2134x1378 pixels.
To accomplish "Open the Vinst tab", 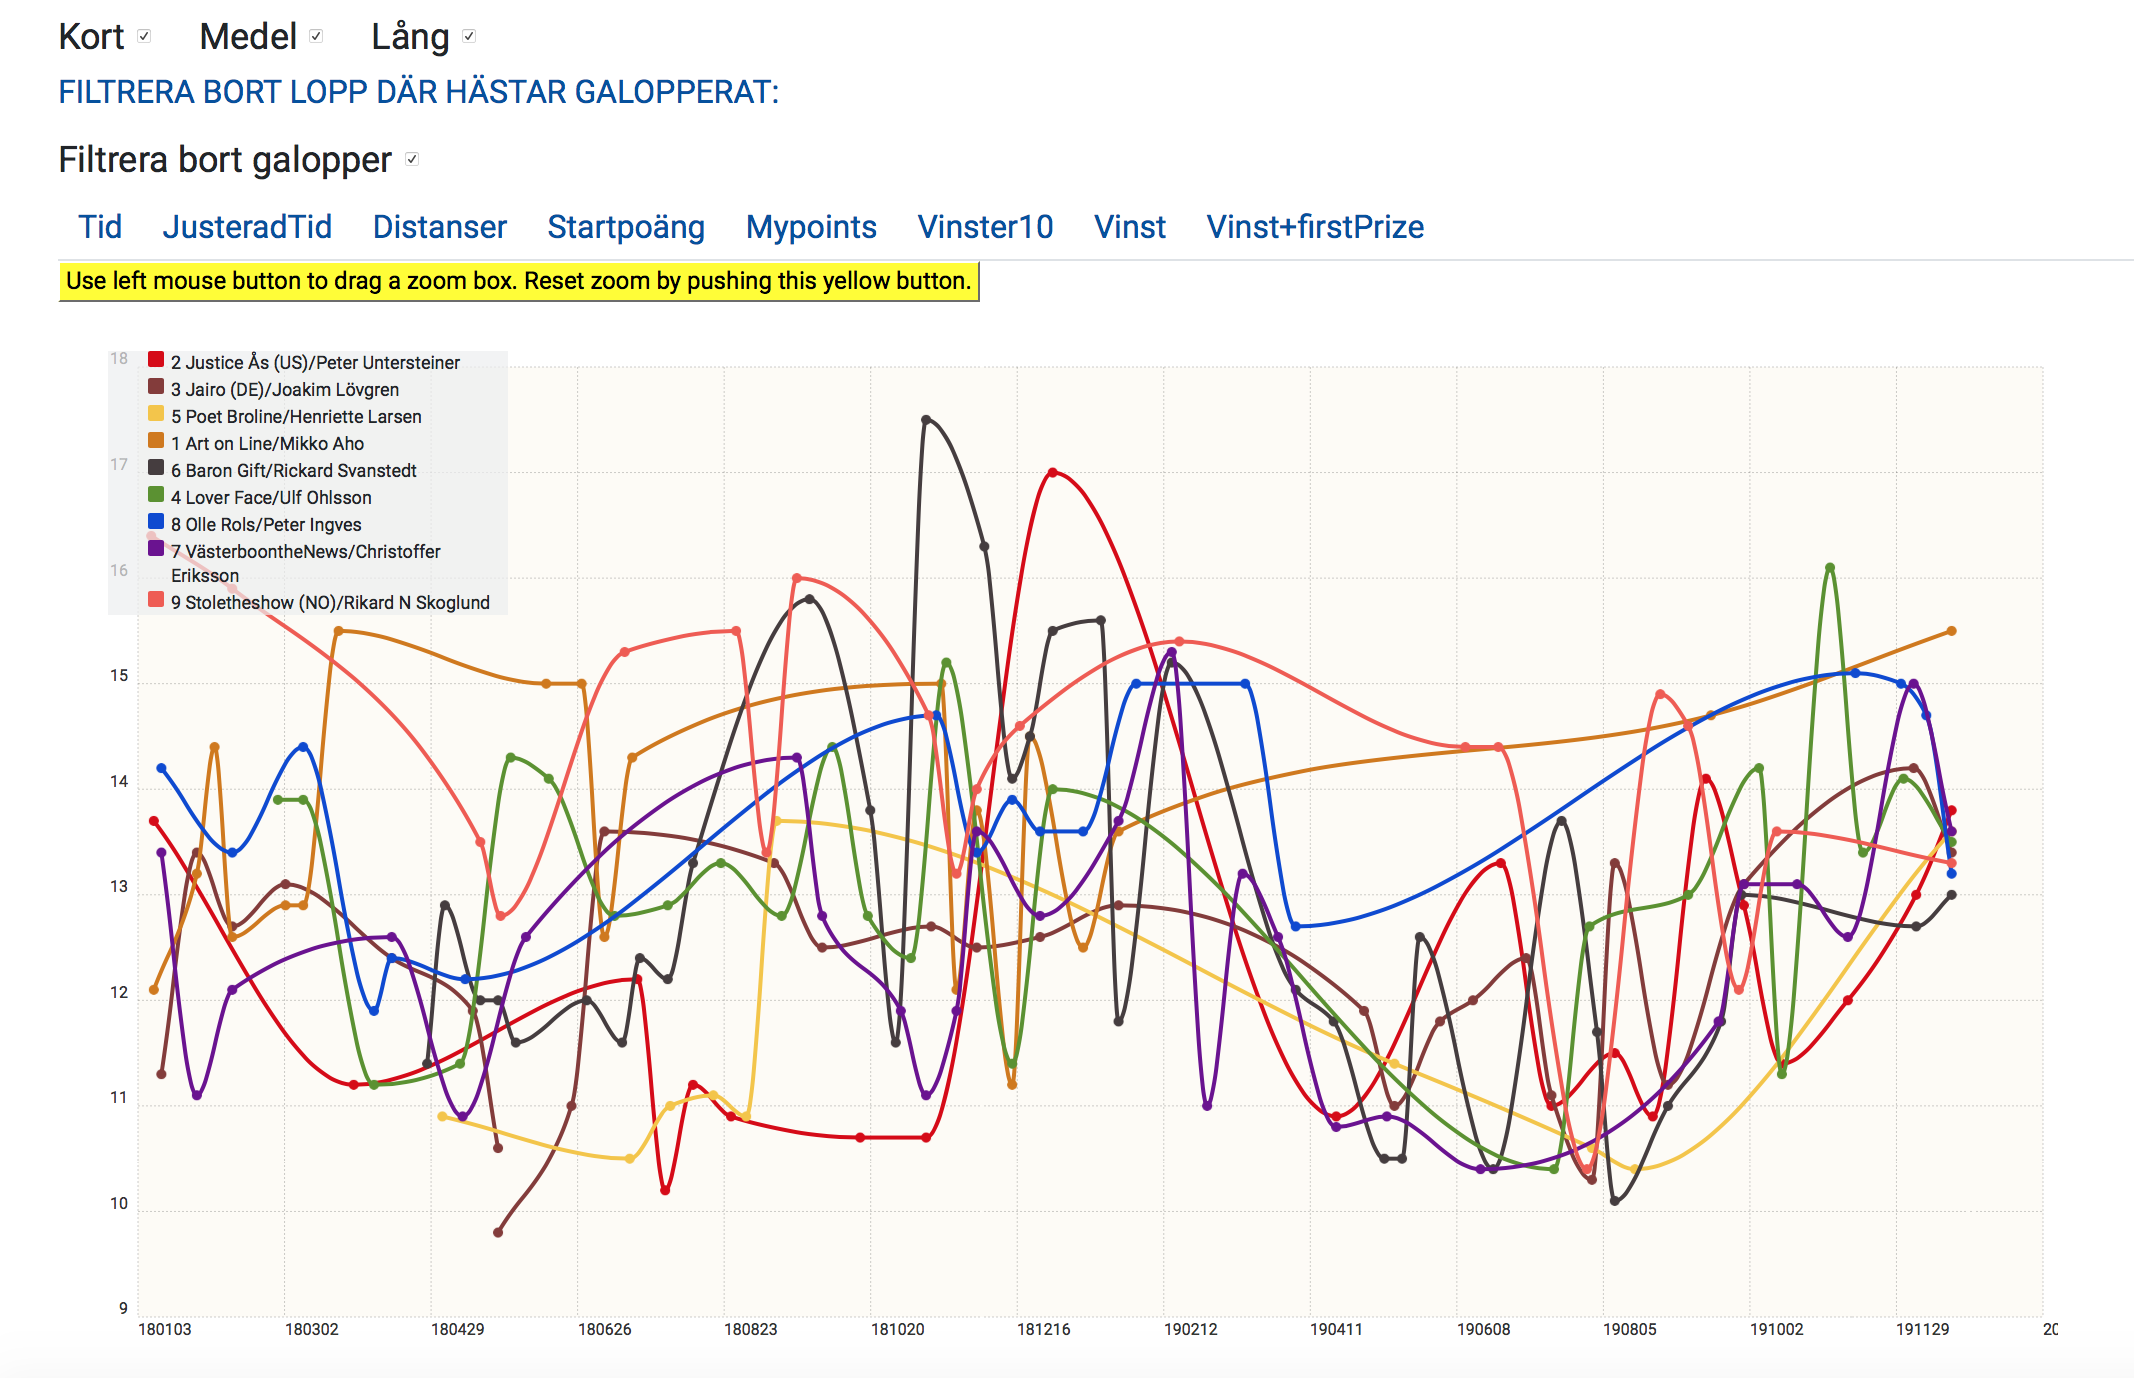I will coord(1130,227).
